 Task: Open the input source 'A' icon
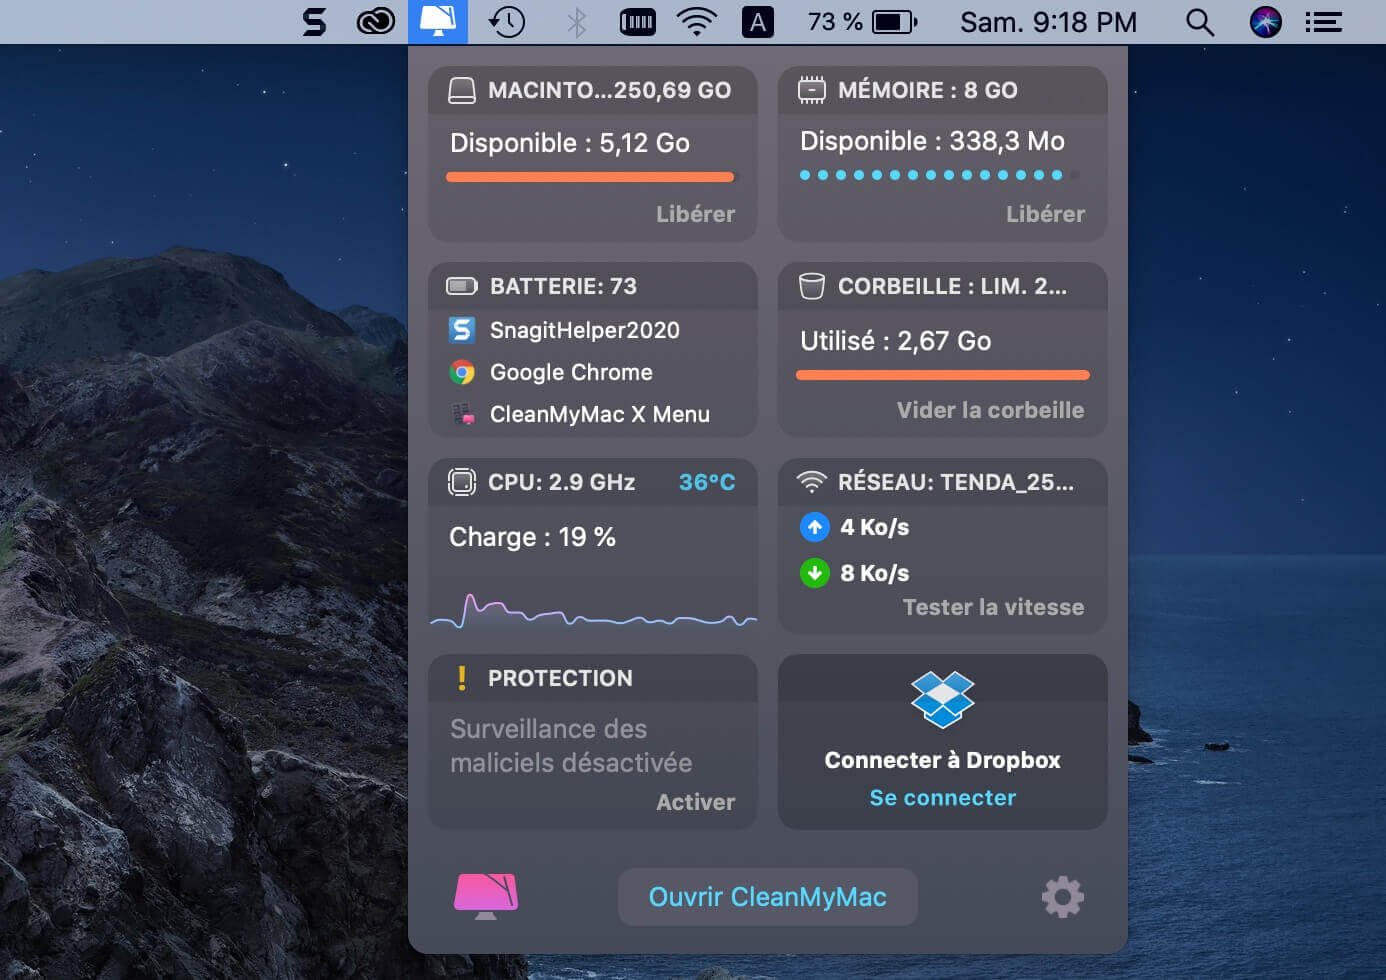click(x=758, y=22)
